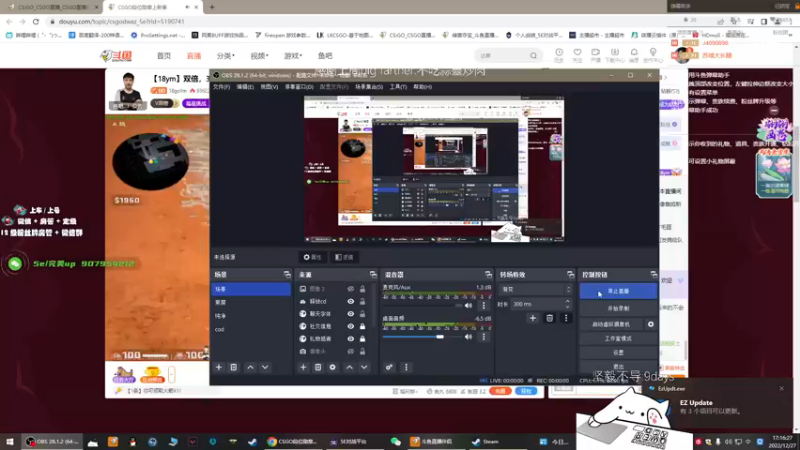Open OBS Docks menu
Image resolution: width=800 pixels, height=450 pixels.
point(299,87)
